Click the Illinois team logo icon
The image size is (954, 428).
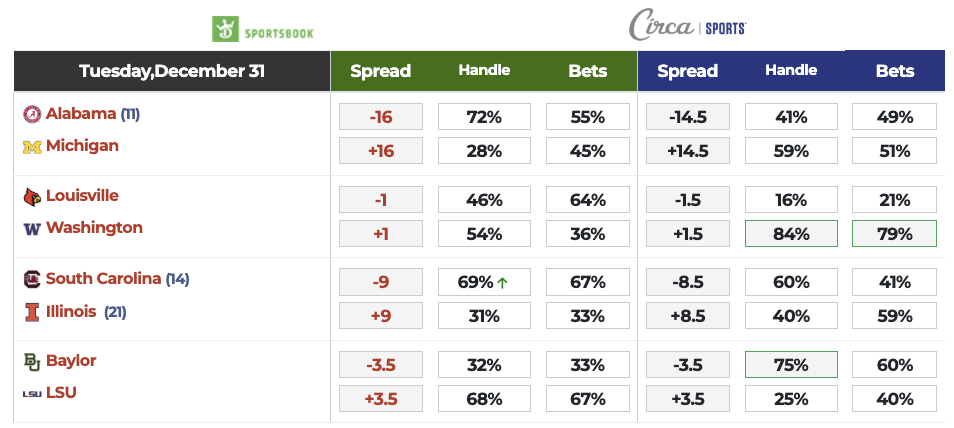pyautogui.click(x=31, y=312)
